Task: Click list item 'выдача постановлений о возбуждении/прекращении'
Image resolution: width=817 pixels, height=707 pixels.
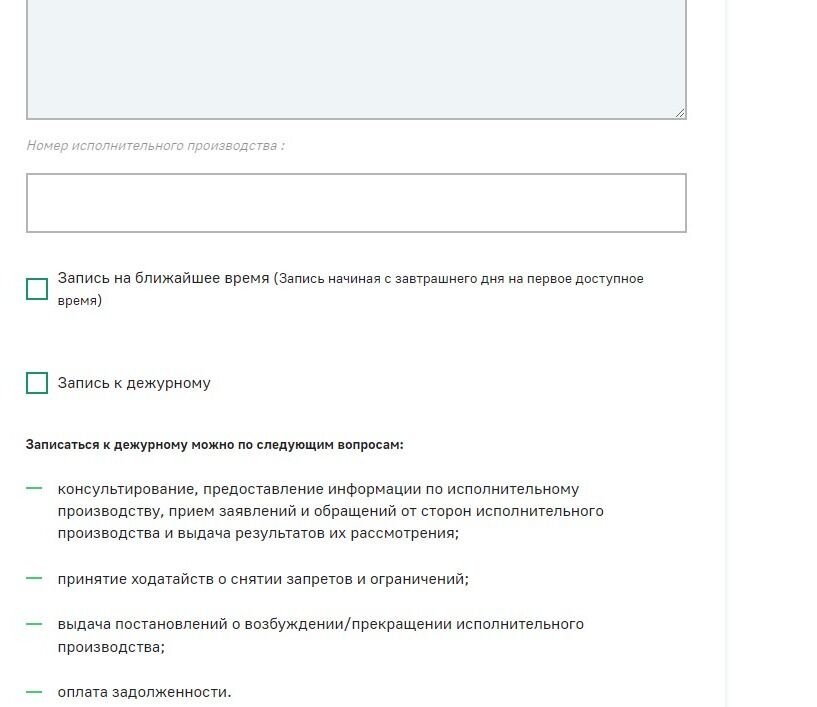Action: pyautogui.click(x=320, y=635)
